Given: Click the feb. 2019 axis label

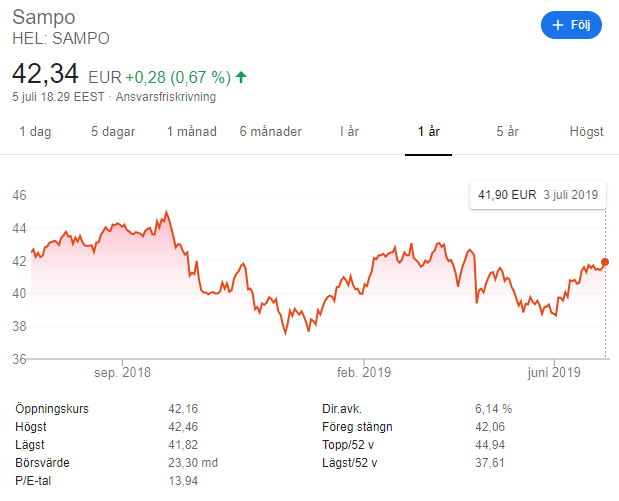Looking at the screenshot, I should pyautogui.click(x=364, y=372).
